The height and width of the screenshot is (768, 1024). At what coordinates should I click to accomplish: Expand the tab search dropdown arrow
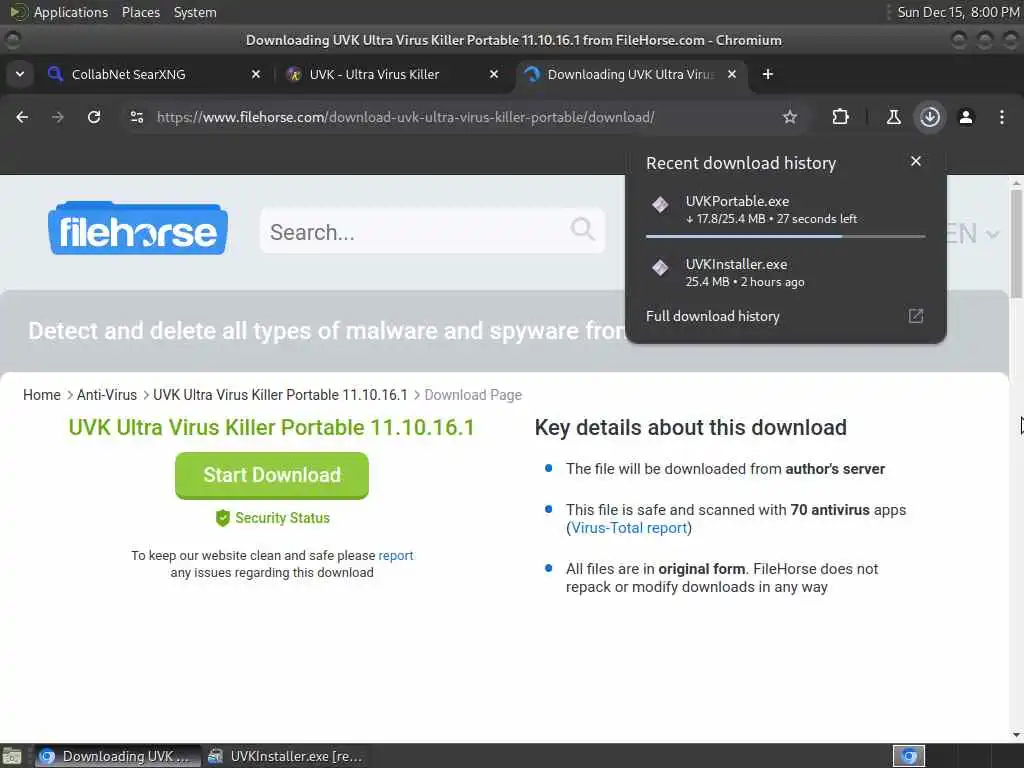point(20,74)
